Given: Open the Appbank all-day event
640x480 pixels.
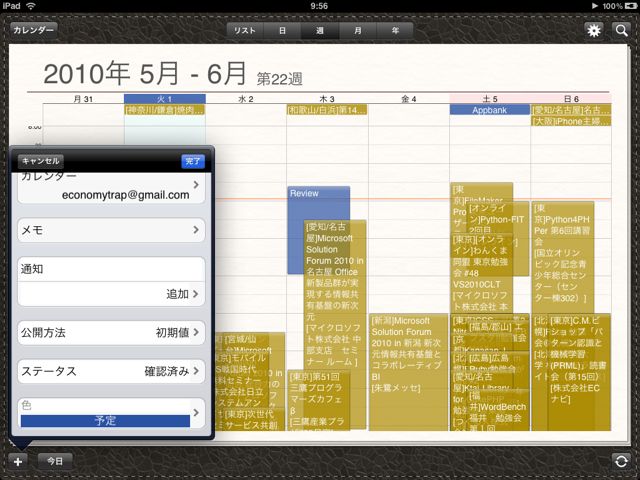Looking at the screenshot, I should [489, 110].
